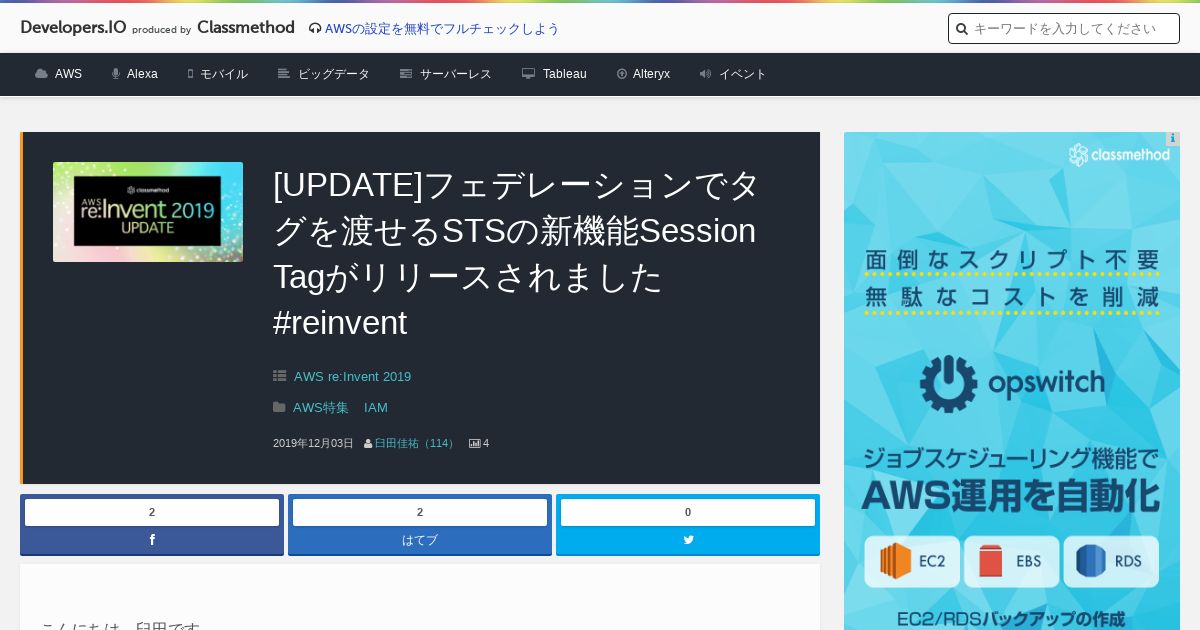Click the phone icon beside モバイル

pyautogui.click(x=190, y=74)
